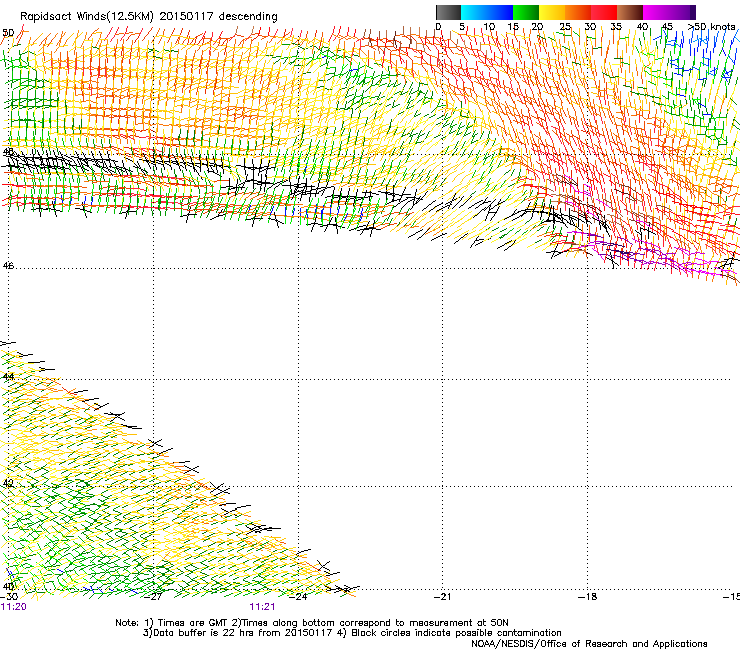Viewport: 740px width, 650px height.
Task: Click the '-21' longitude axis label
Action: click(442, 596)
